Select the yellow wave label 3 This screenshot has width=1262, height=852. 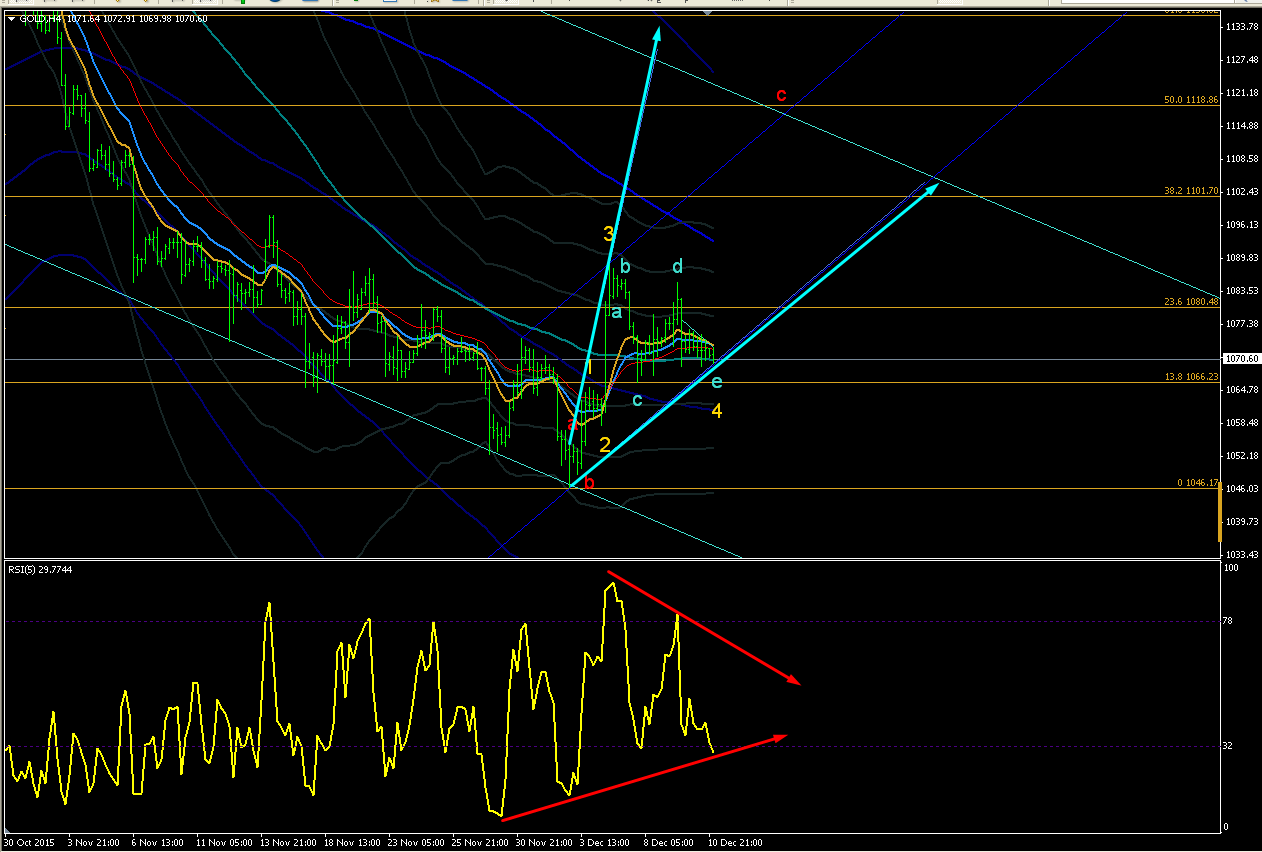[x=608, y=234]
